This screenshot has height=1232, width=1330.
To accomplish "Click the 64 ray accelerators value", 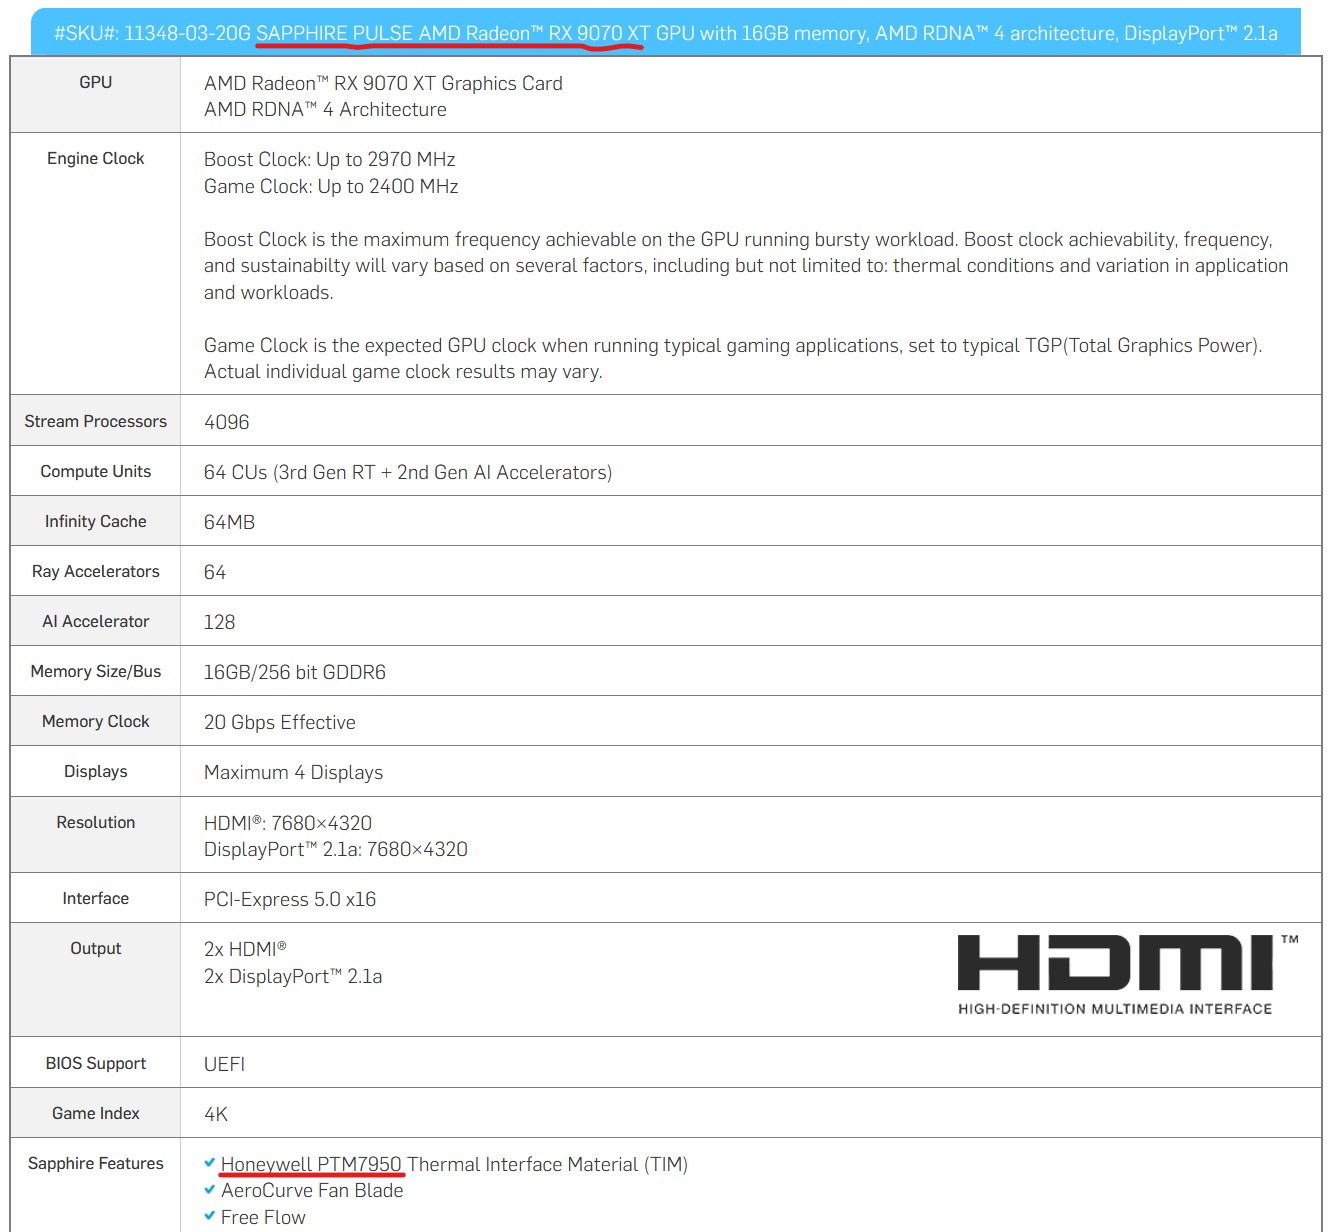I will 215,572.
